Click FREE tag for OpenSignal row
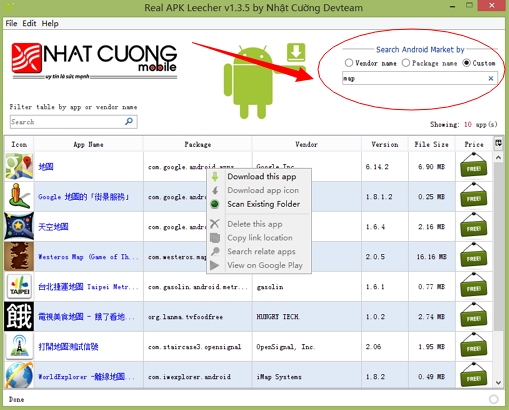This screenshot has height=410, width=509. [473, 346]
